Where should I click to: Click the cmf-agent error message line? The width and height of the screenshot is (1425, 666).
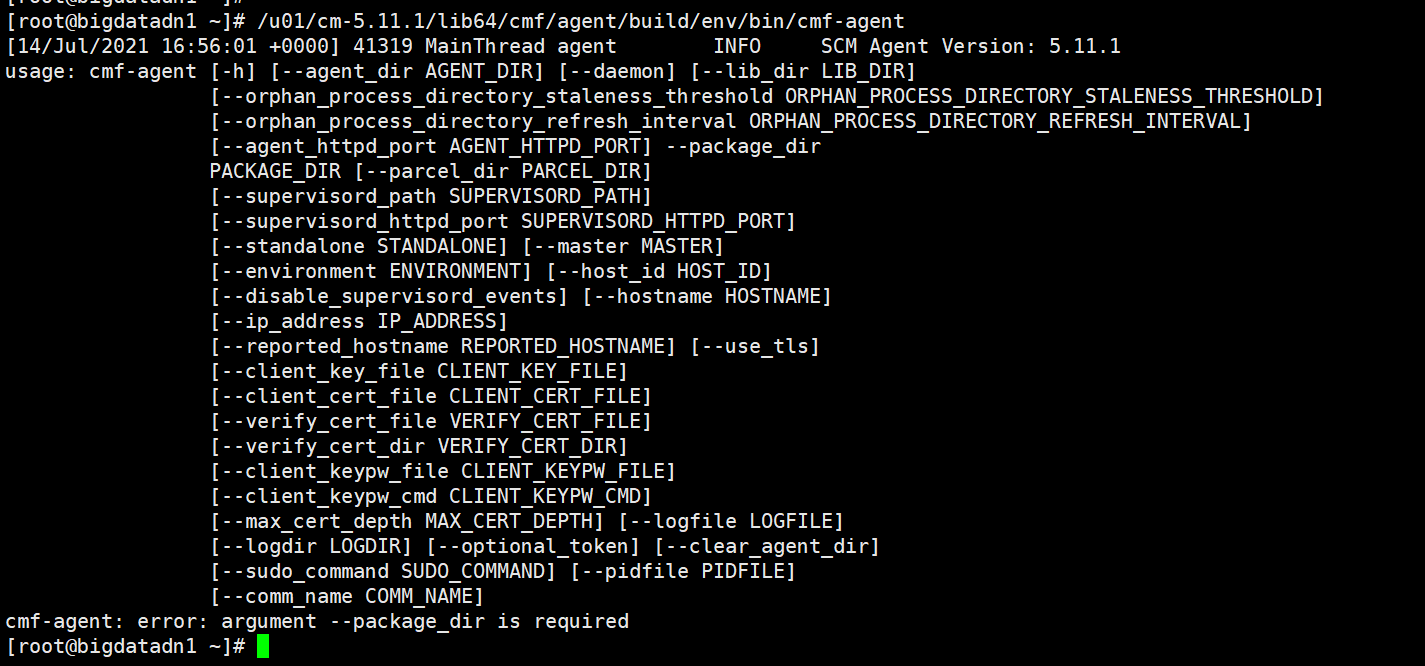[317, 621]
